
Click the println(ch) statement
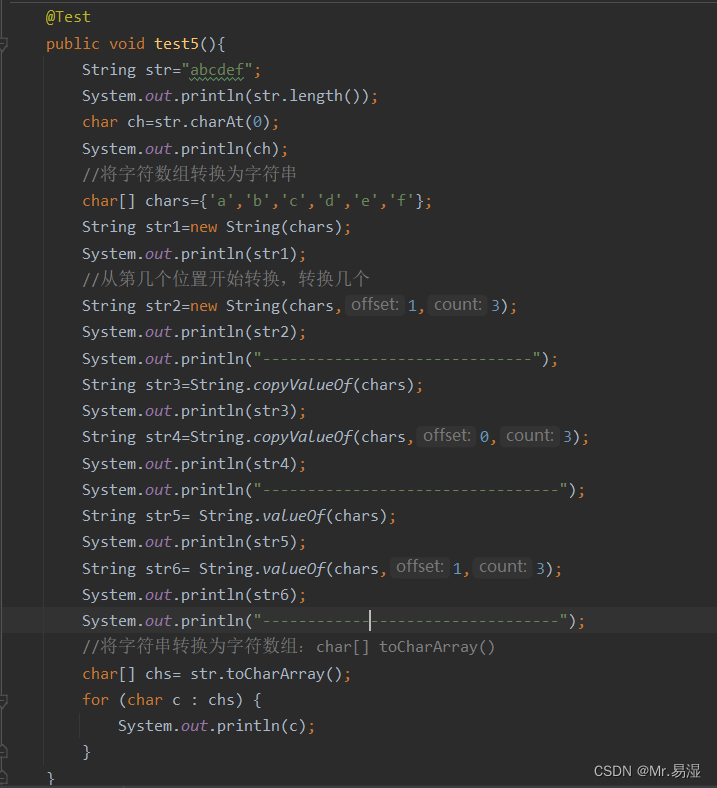tap(185, 149)
